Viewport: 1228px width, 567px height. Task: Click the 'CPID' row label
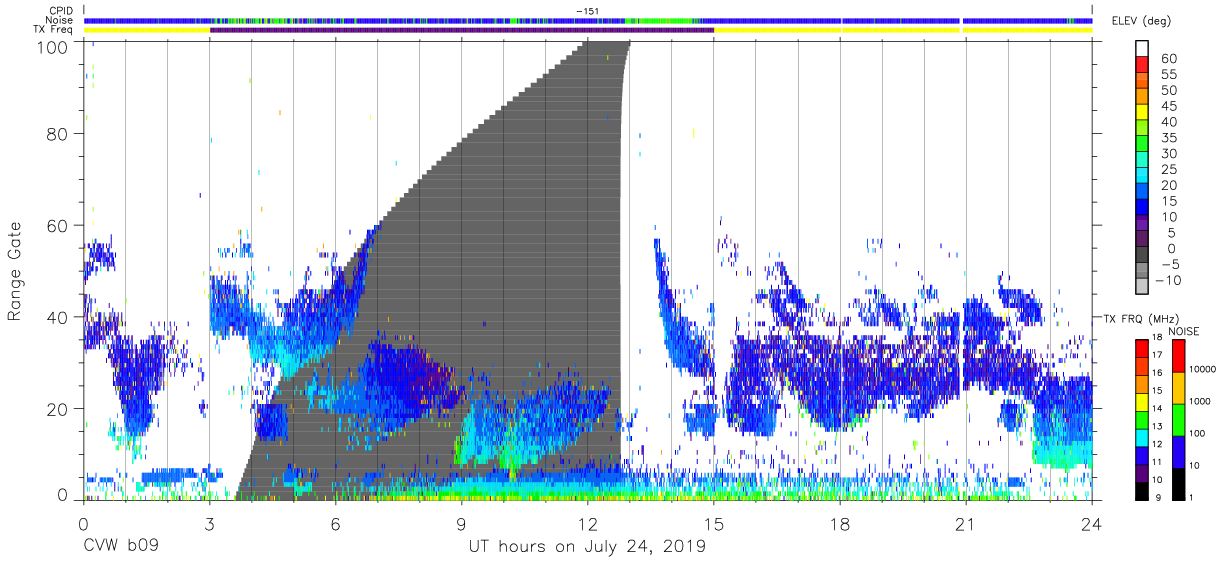tap(60, 10)
